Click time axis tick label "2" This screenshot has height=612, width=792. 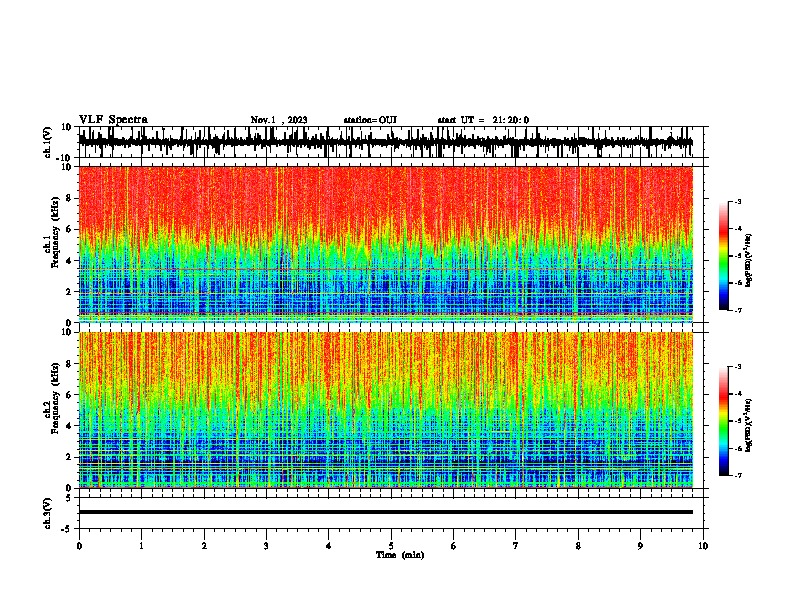coord(204,546)
